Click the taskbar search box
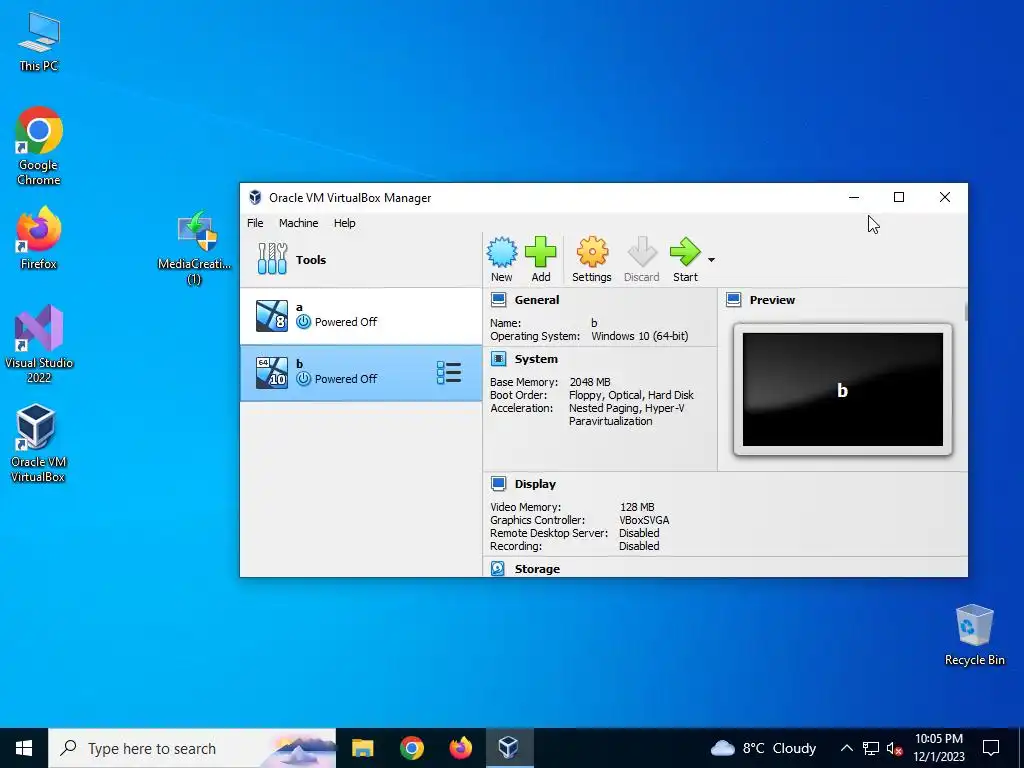 coord(192,748)
